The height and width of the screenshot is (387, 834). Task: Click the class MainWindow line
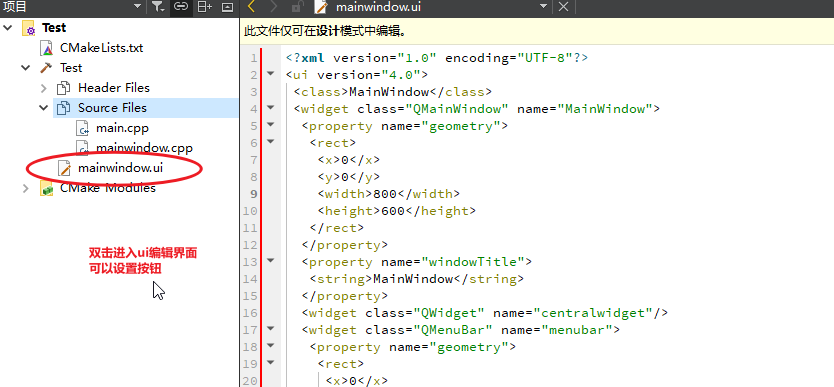coord(393,92)
